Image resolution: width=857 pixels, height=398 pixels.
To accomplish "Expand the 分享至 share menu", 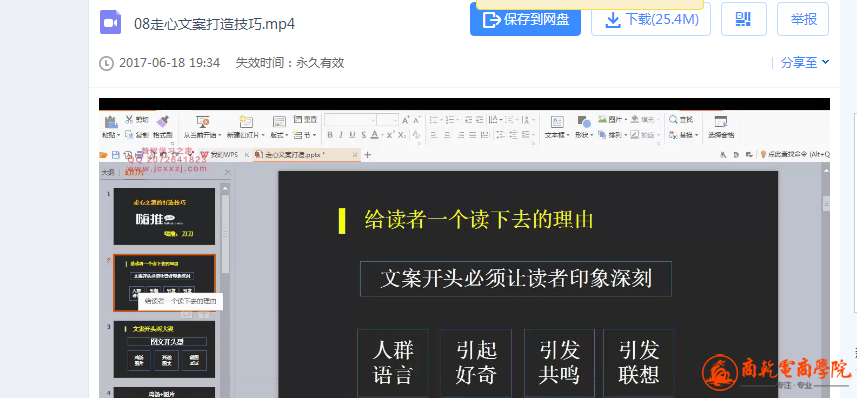I will 805,63.
